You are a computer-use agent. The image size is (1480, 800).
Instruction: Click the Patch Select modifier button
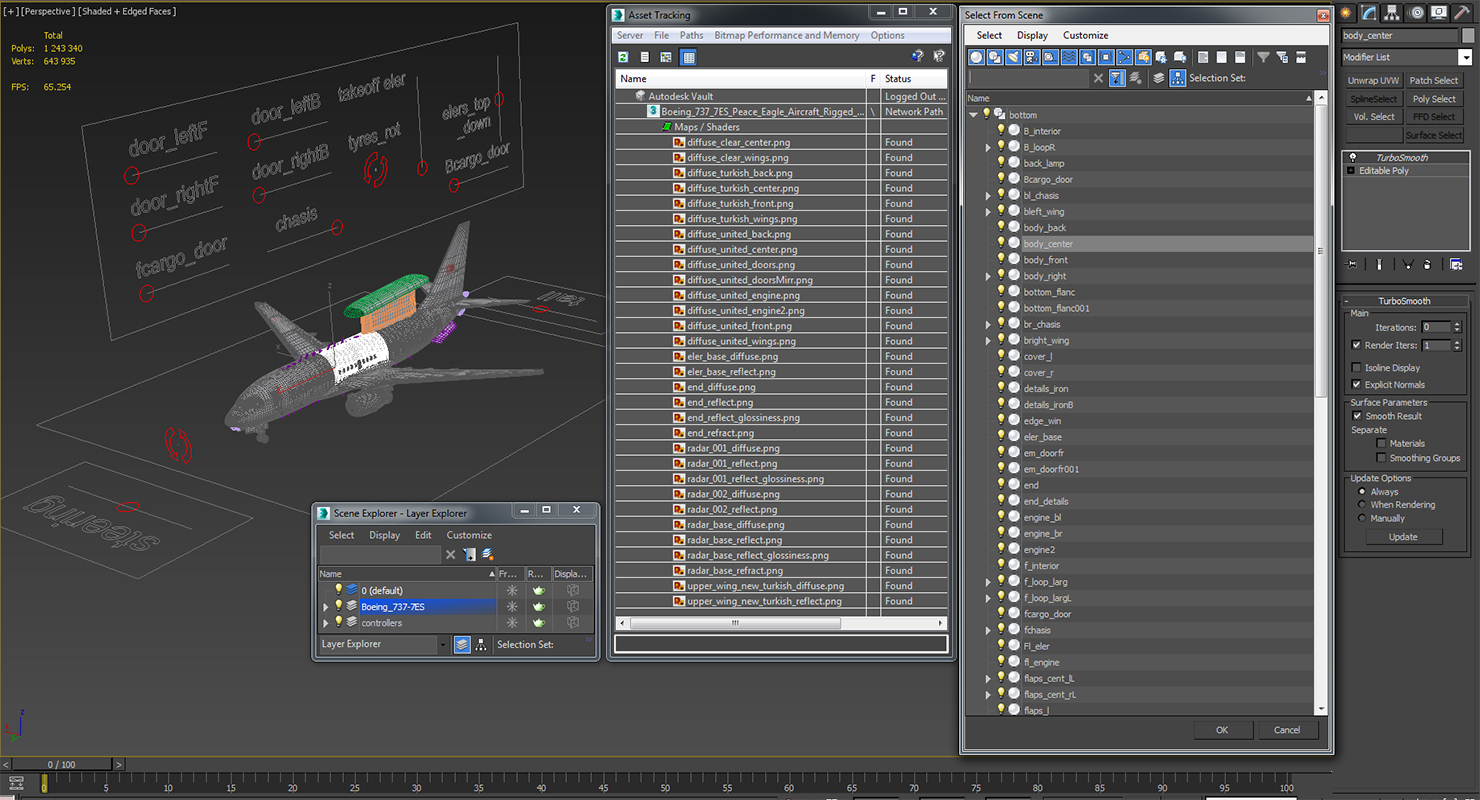click(x=1434, y=81)
